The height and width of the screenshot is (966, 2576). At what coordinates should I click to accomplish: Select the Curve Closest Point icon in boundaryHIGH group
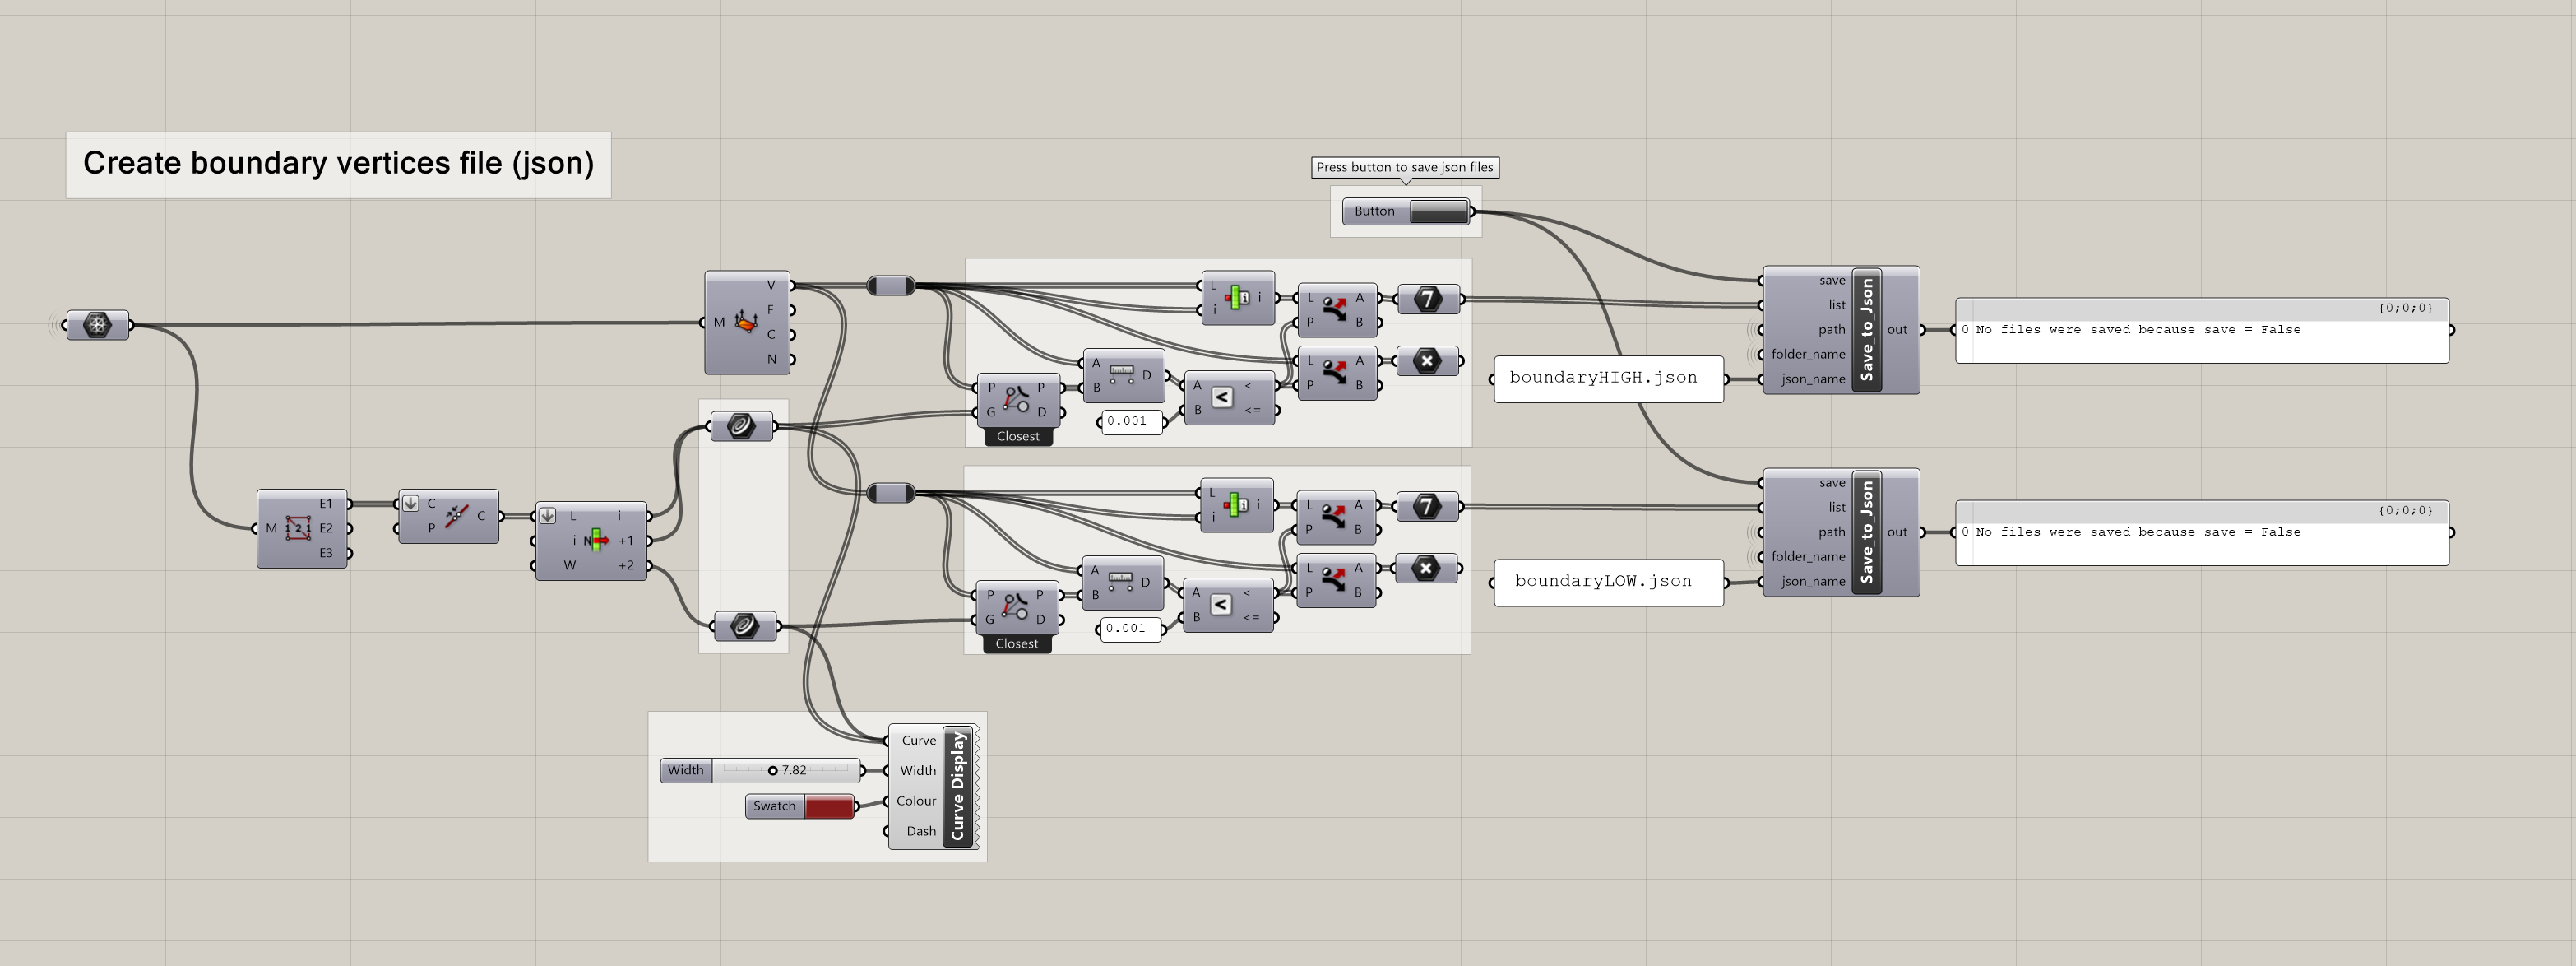point(1016,399)
